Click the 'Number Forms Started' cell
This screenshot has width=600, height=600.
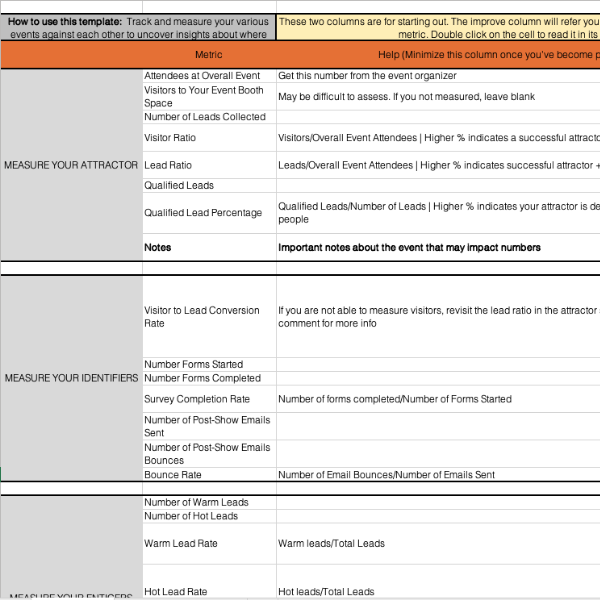tap(208, 364)
